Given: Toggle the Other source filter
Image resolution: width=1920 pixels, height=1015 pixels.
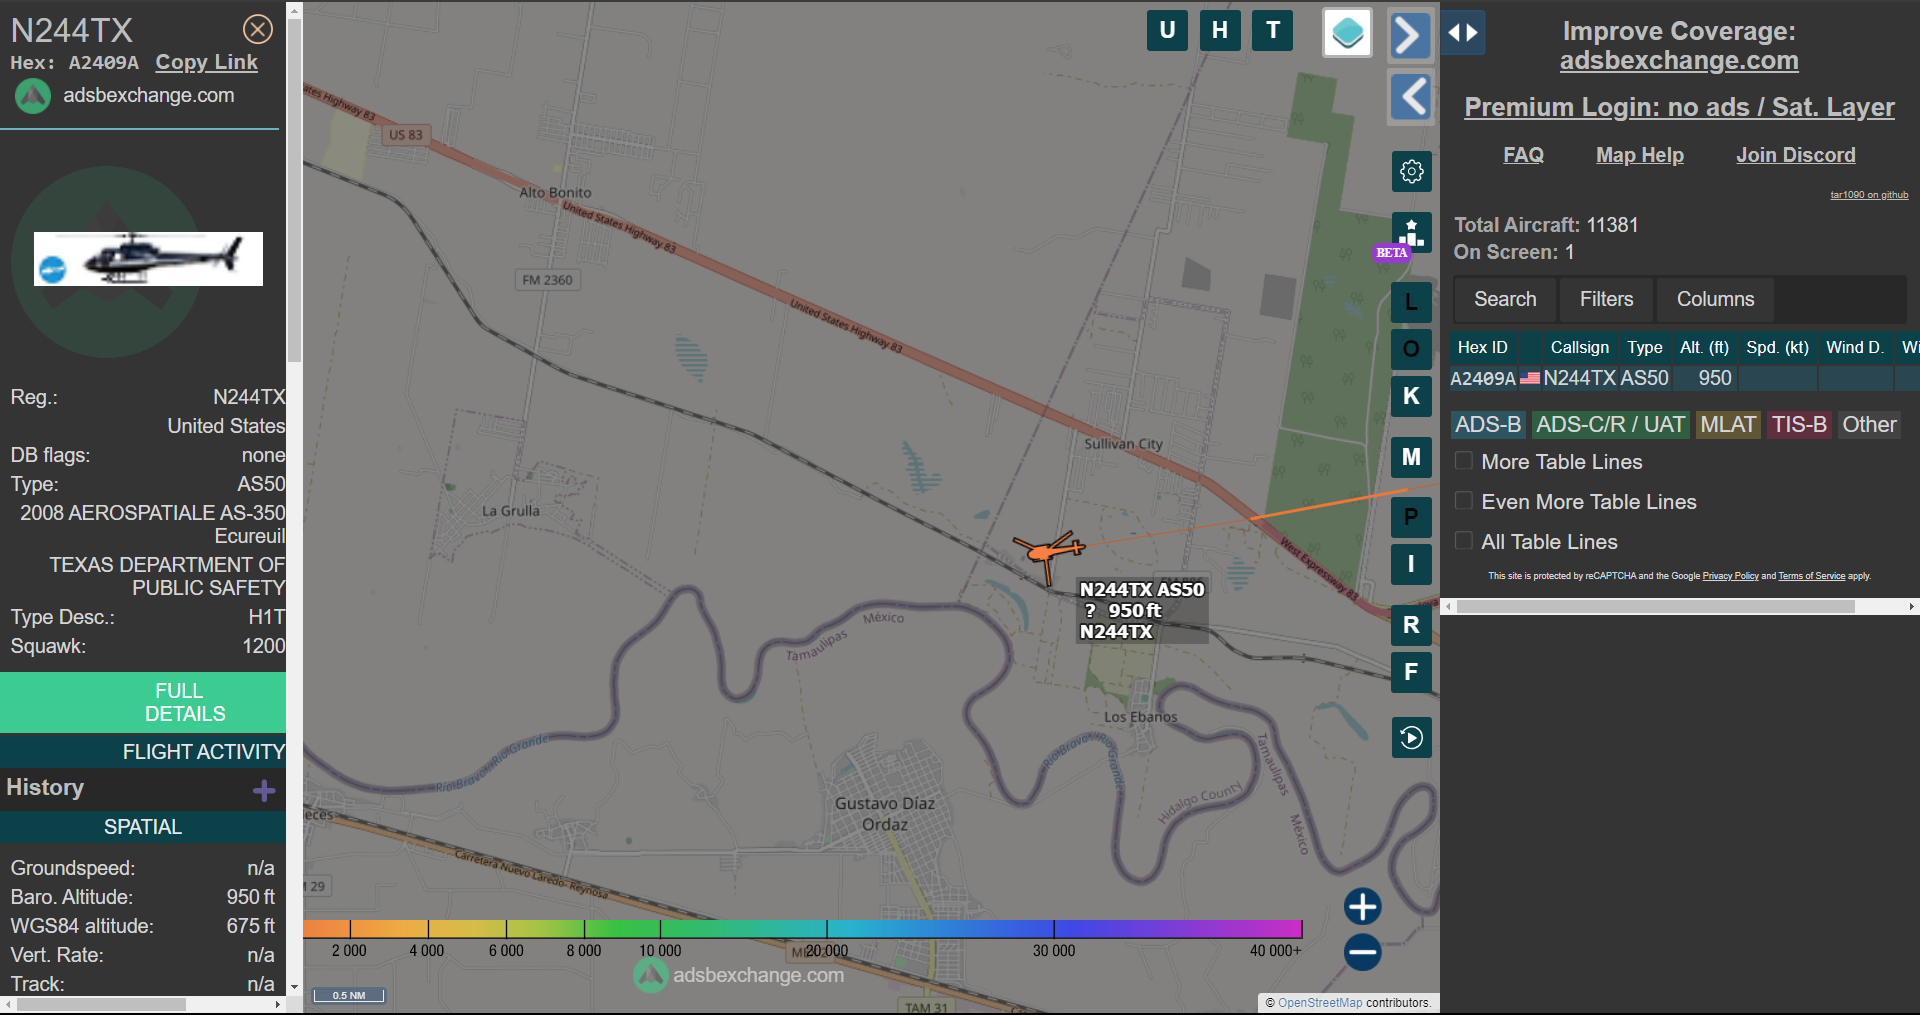Looking at the screenshot, I should (1869, 425).
